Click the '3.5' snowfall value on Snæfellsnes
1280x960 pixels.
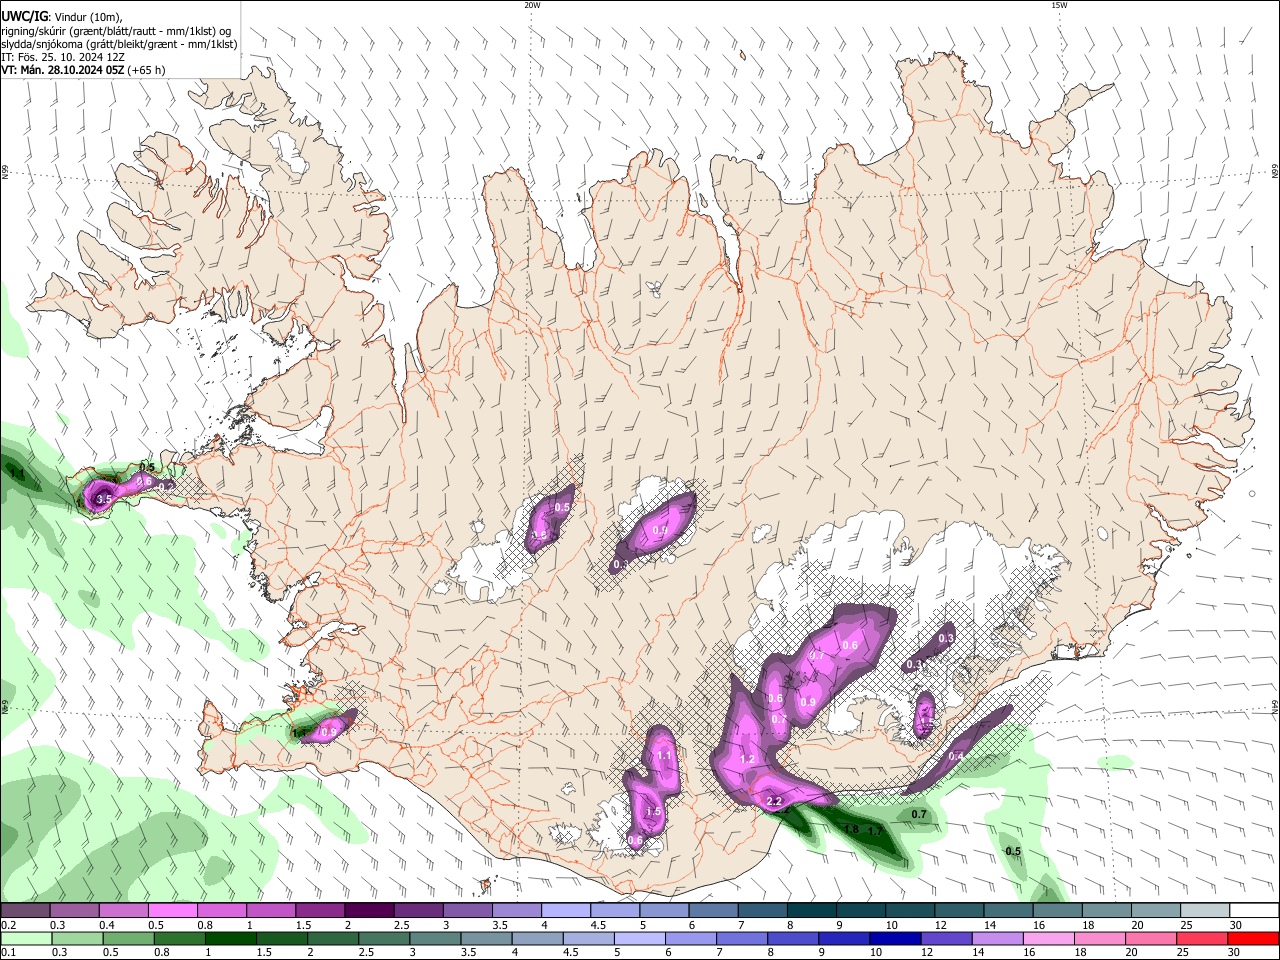pyautogui.click(x=103, y=498)
